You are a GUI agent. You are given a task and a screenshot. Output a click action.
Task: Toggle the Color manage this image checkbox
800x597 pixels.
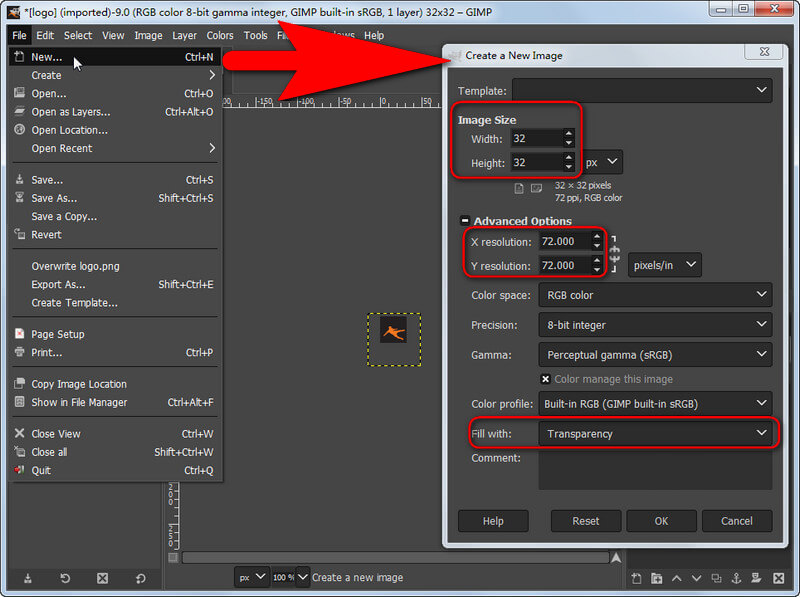546,379
